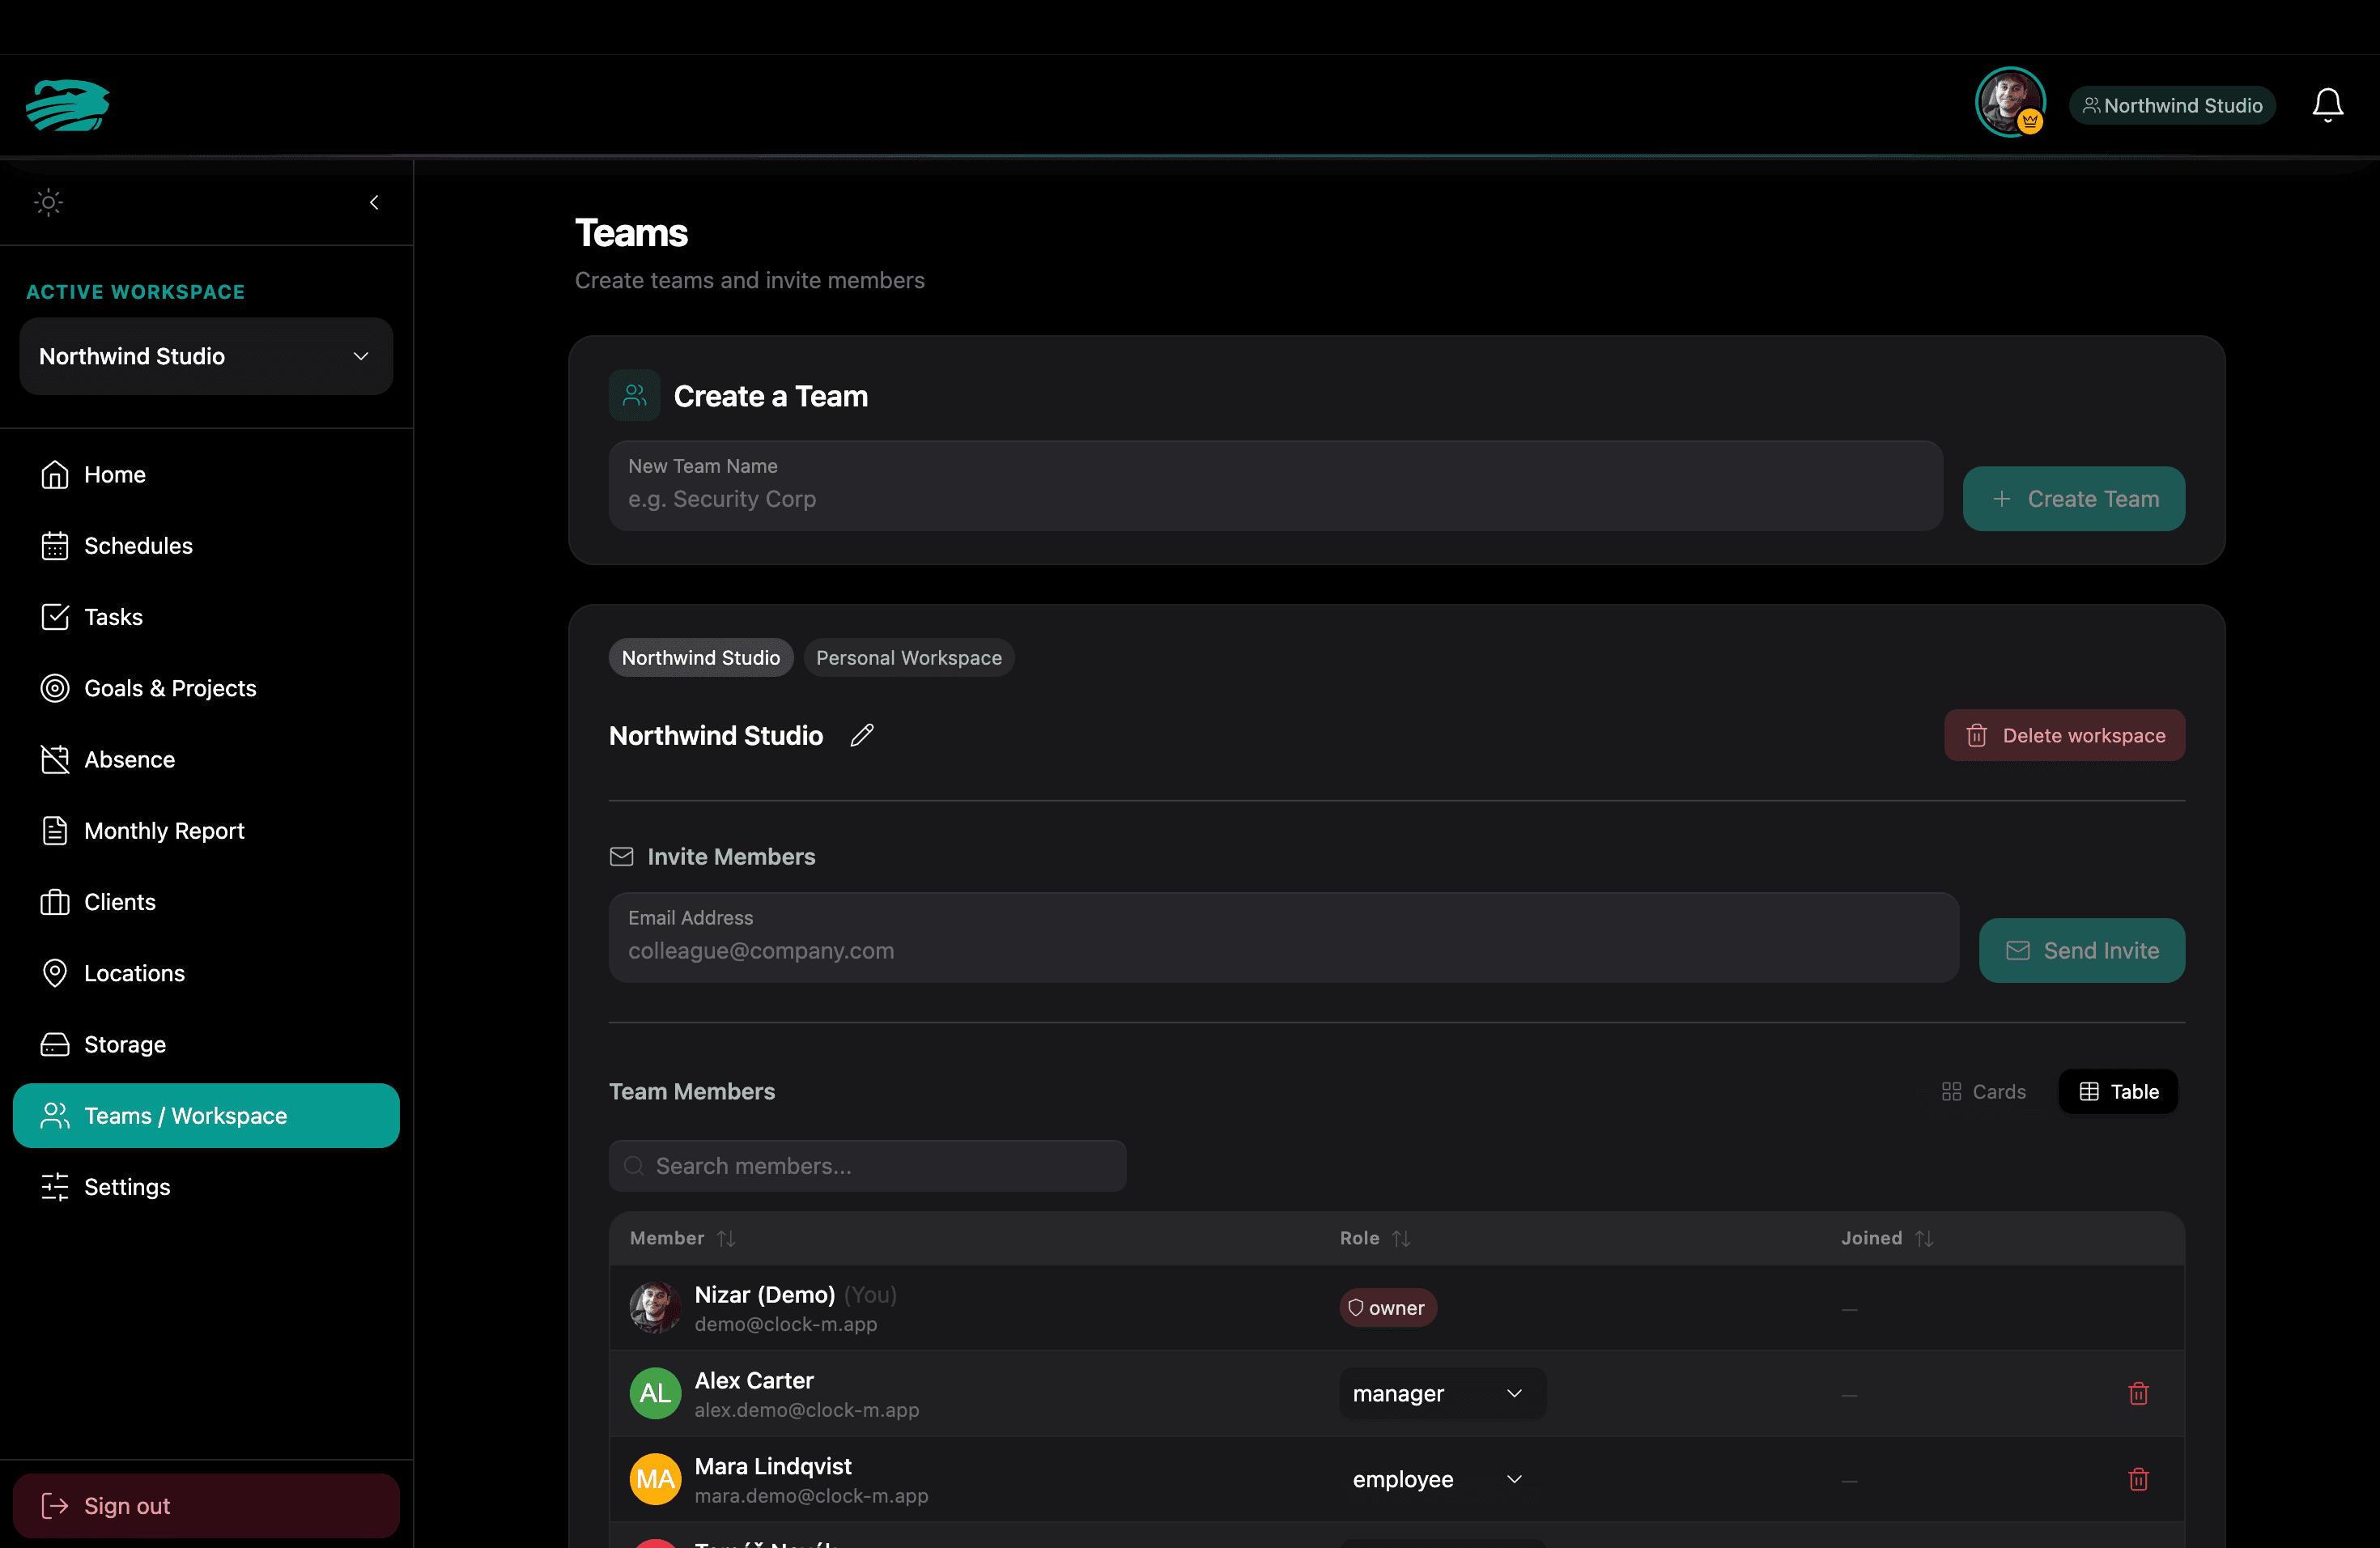Focus the New Team Name field
This screenshot has height=1548, width=2380.
pyautogui.click(x=1275, y=486)
